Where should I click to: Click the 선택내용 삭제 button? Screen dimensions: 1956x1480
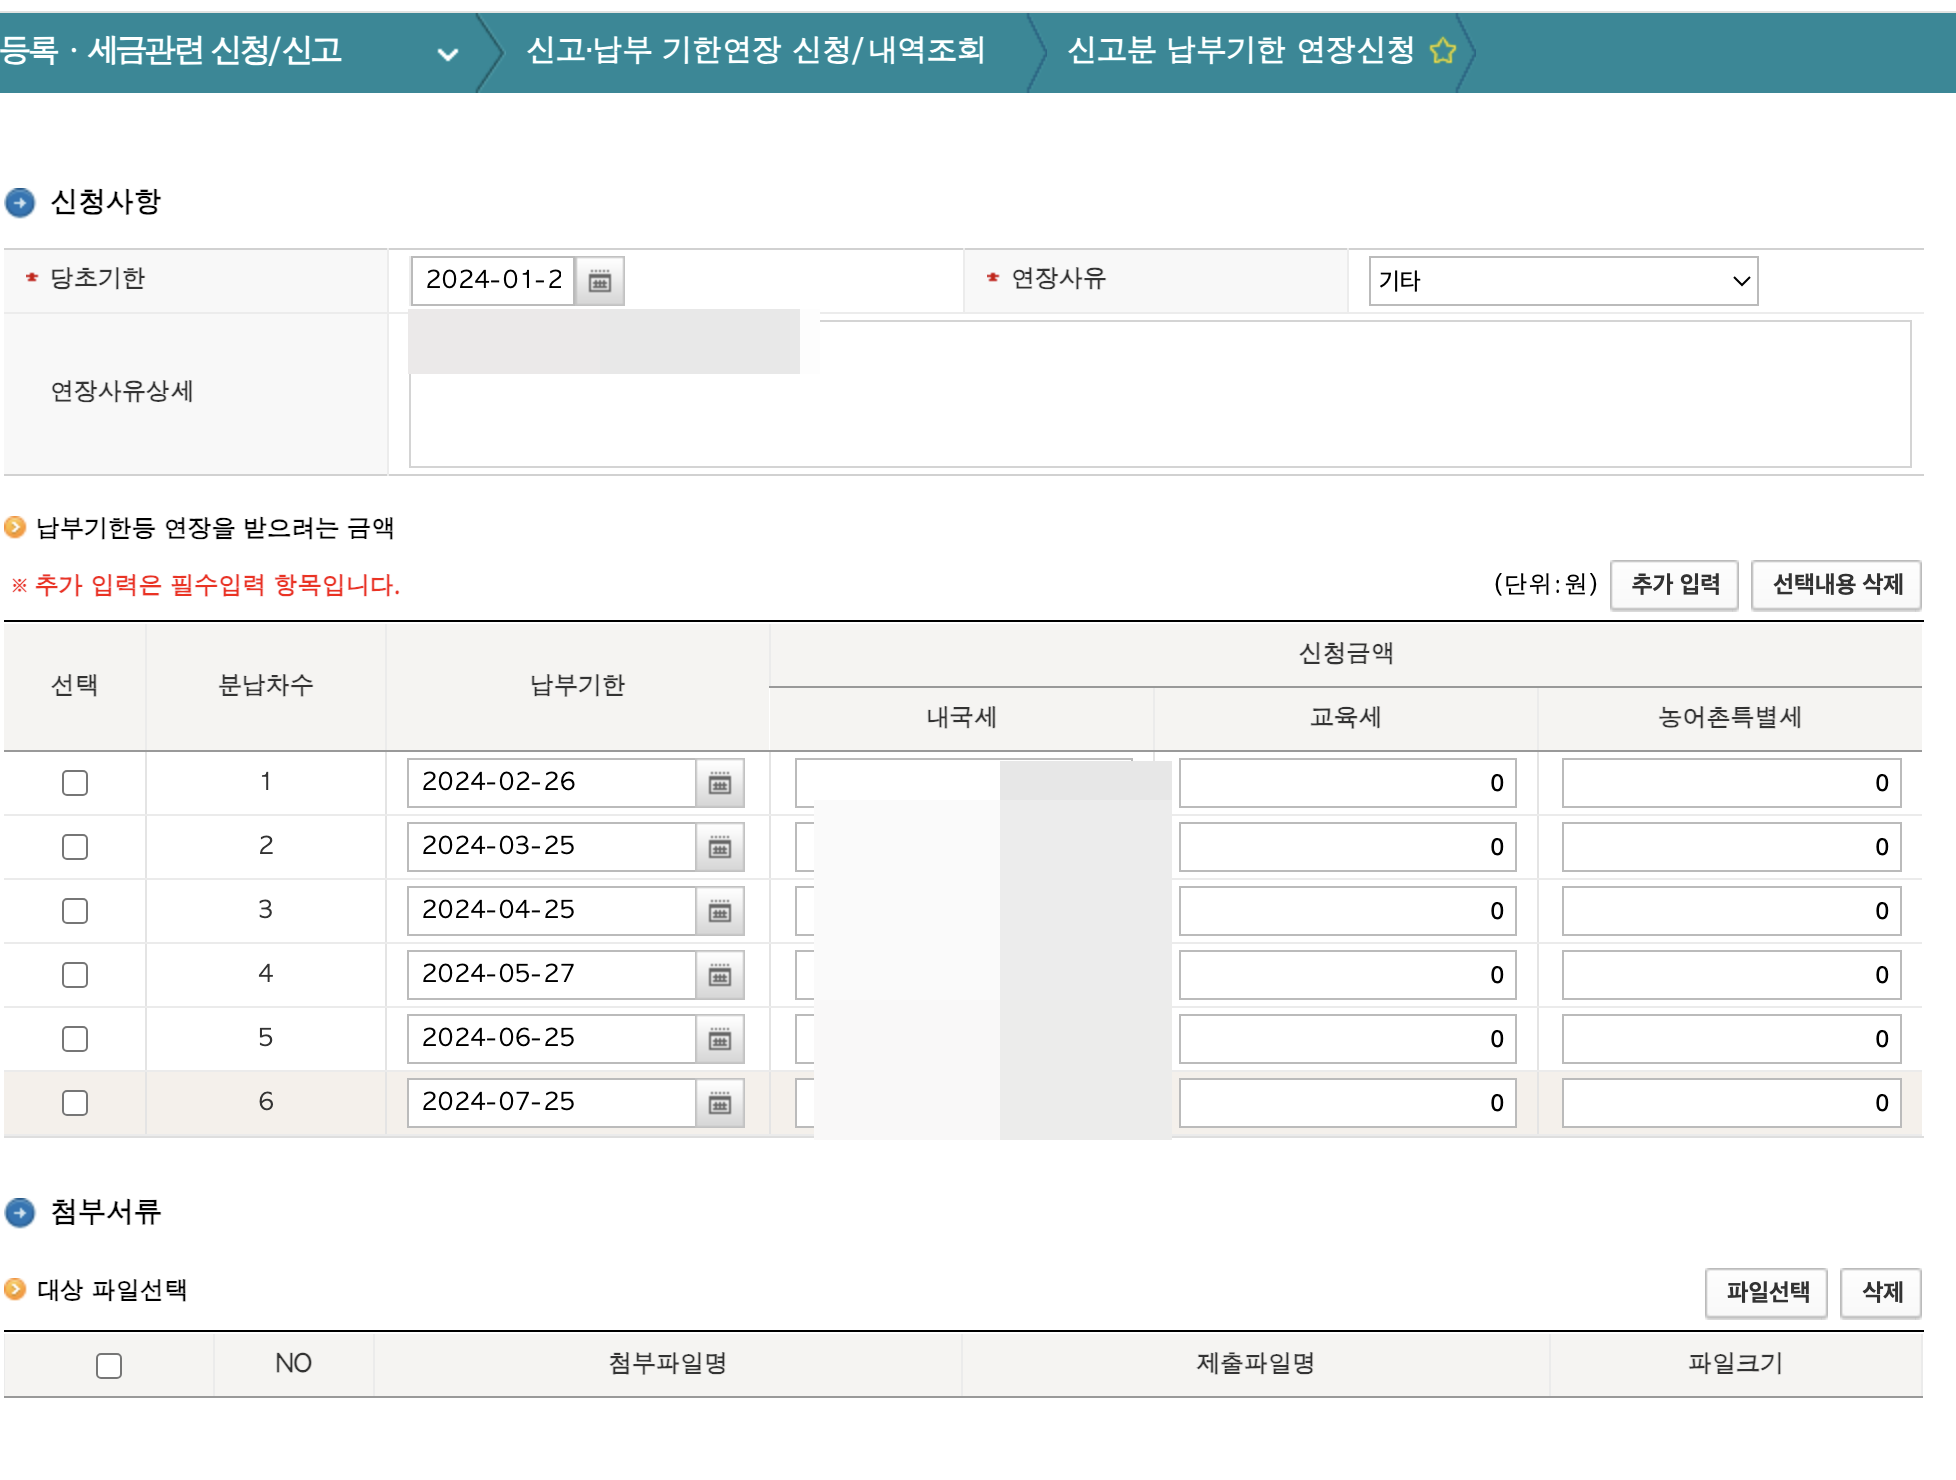1836,584
